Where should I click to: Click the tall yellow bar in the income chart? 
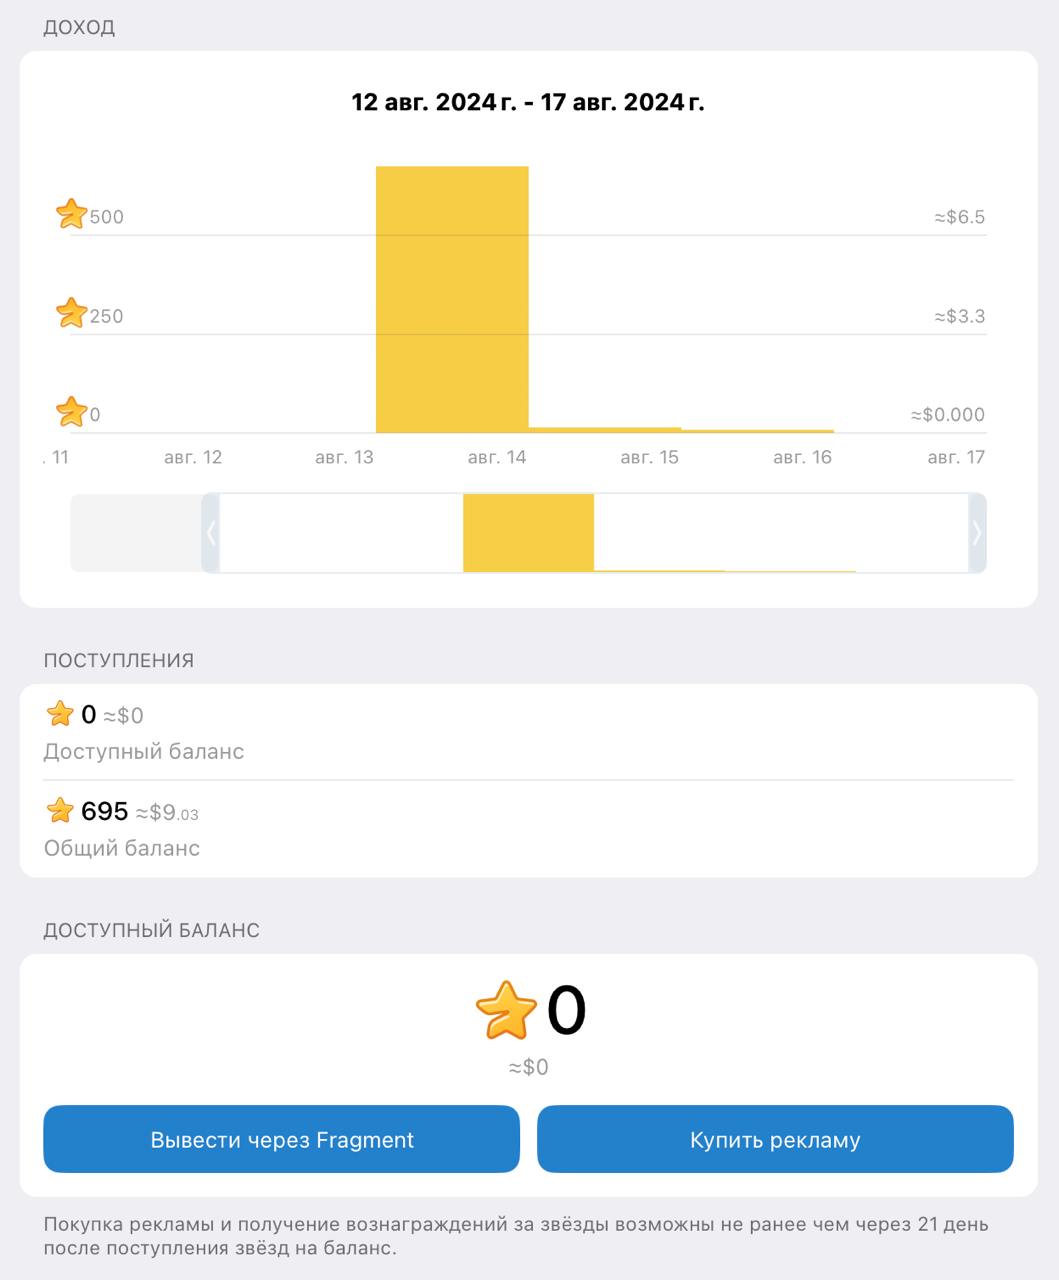pos(452,300)
